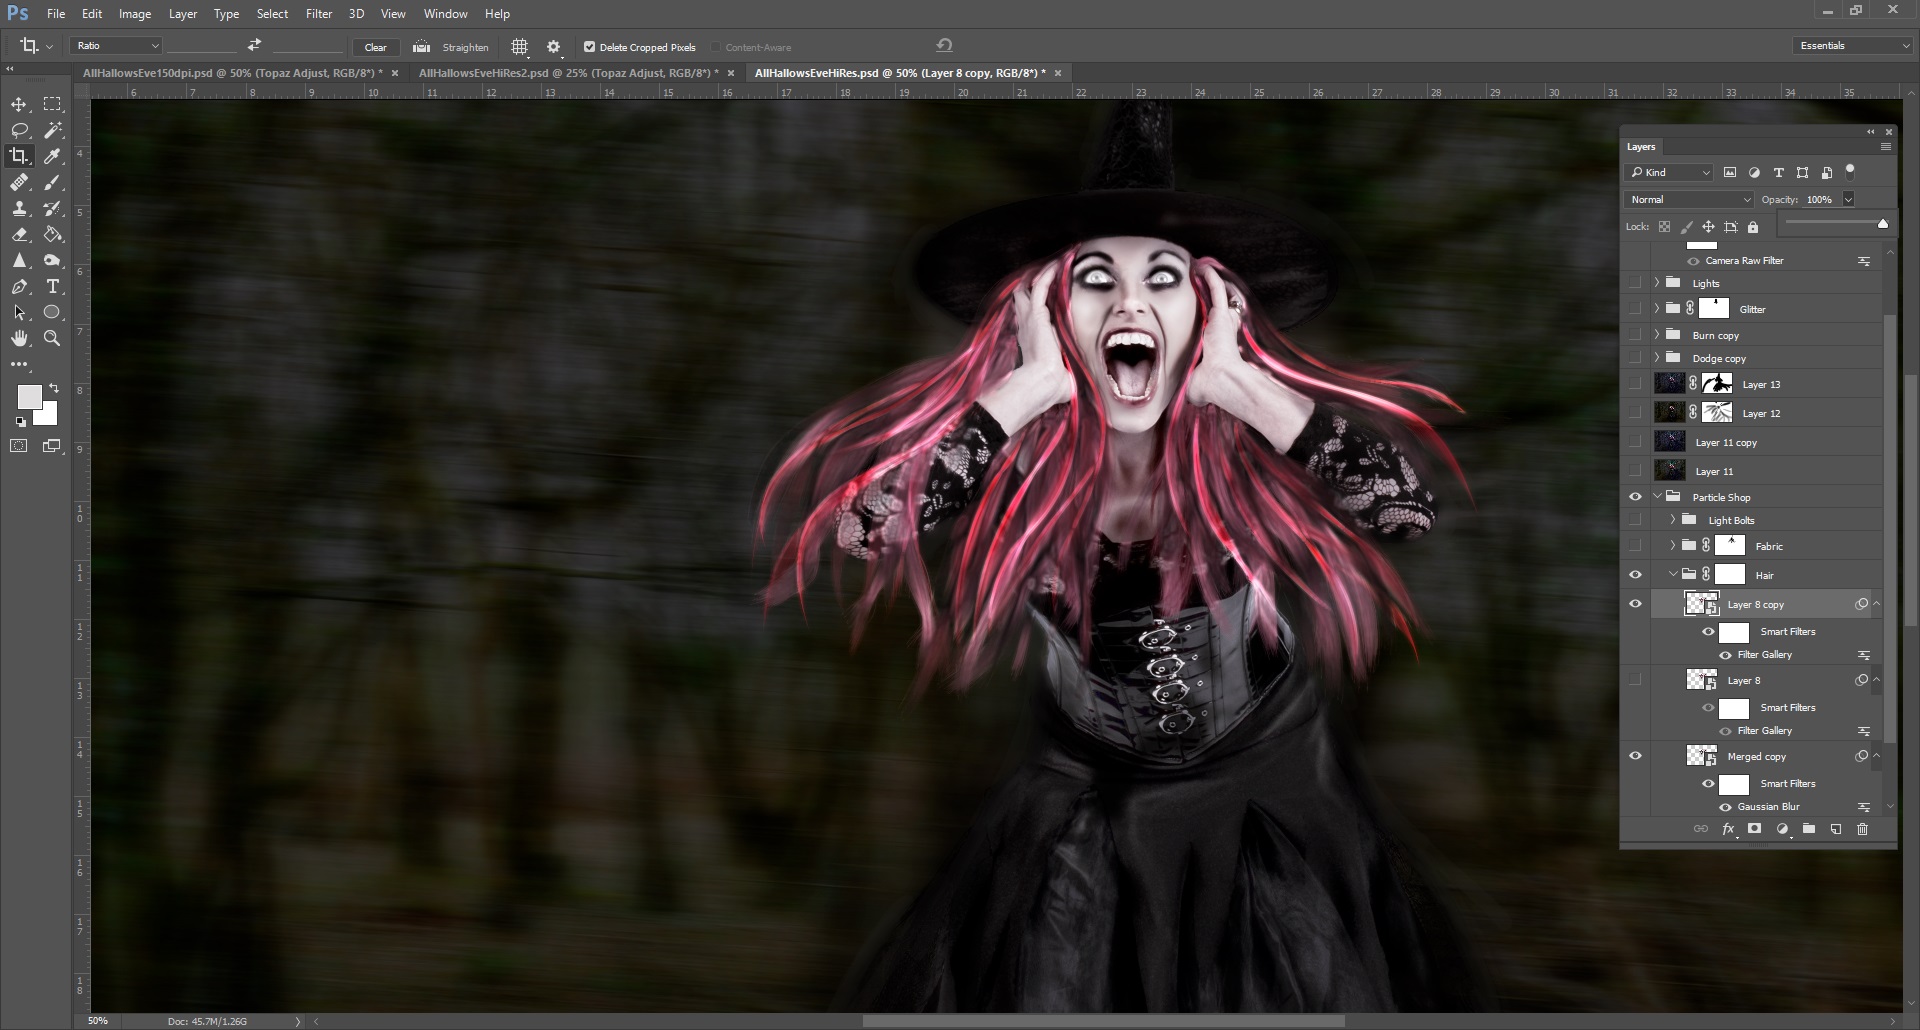This screenshot has height=1030, width=1920.
Task: Click the Create new layer icon
Action: (x=1836, y=829)
